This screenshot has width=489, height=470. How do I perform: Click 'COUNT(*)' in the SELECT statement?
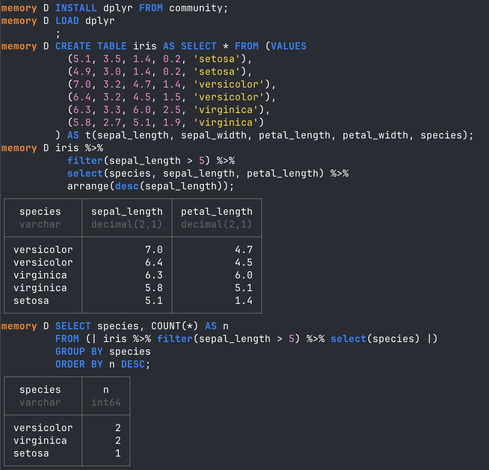(175, 326)
